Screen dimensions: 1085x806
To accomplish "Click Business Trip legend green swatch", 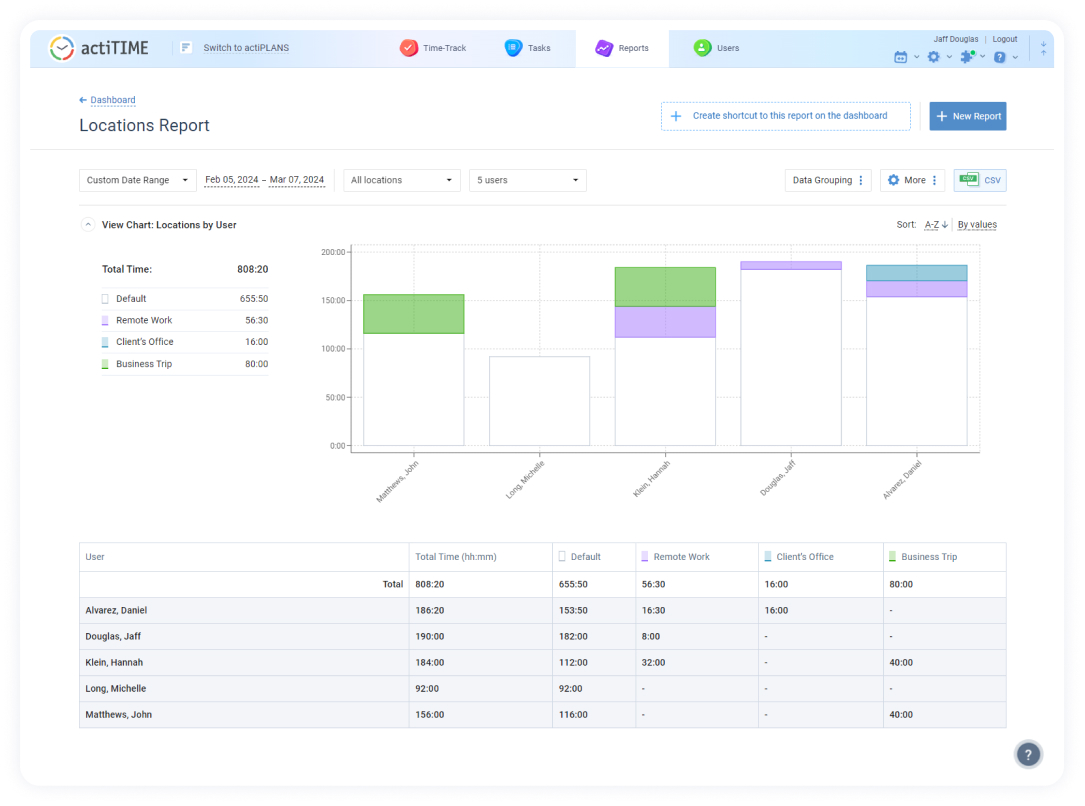I will tap(105, 364).
